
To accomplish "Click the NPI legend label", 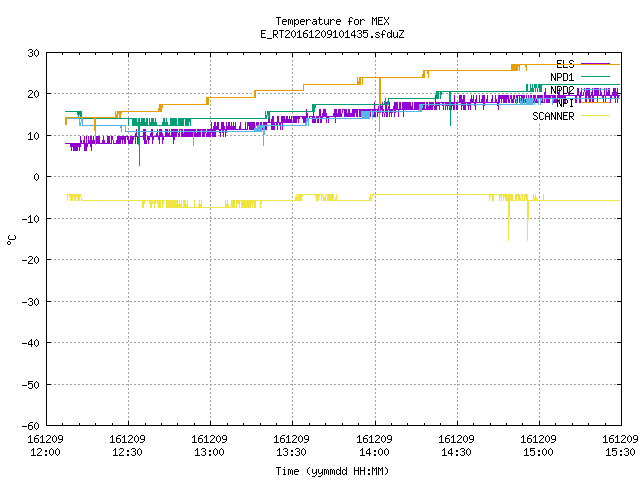I will point(565,103).
